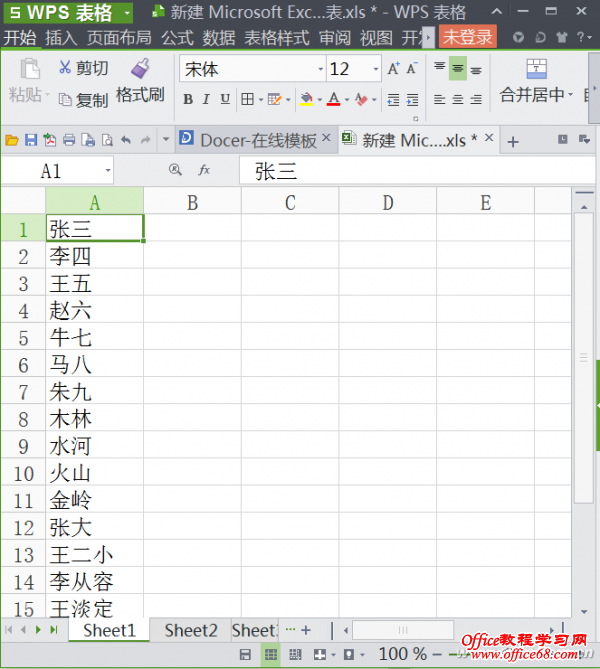Open the WPS 表格 application menu dropdown
This screenshot has width=600, height=669.
pyautogui.click(x=127, y=13)
